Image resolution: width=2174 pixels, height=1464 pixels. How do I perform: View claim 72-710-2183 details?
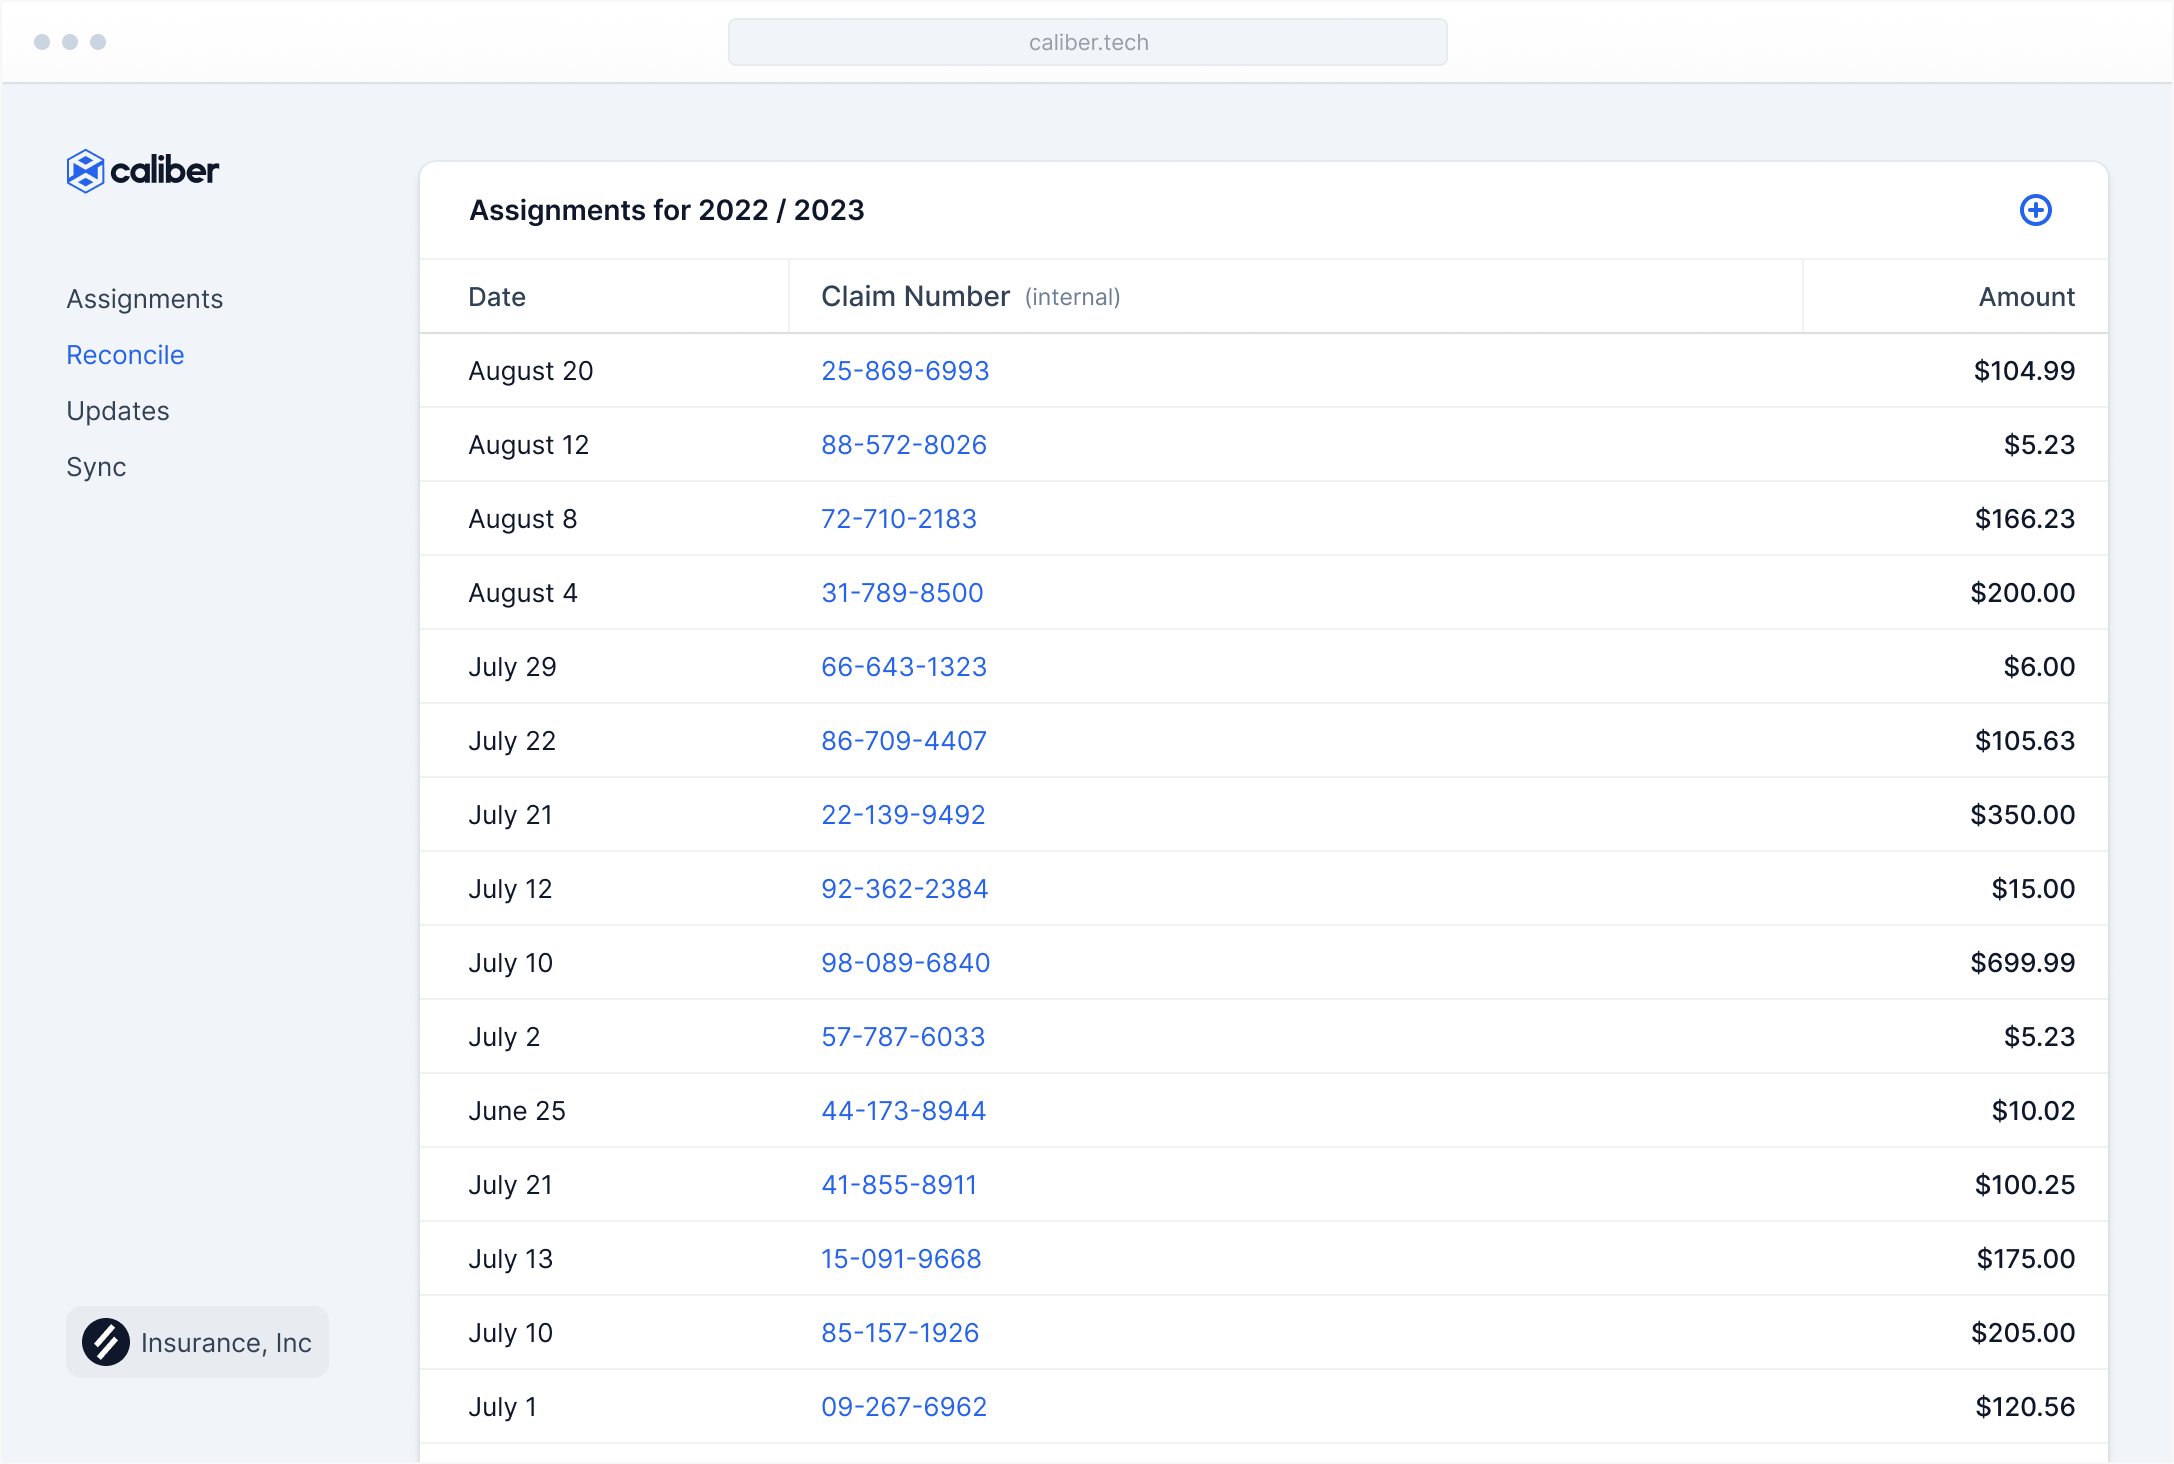tap(899, 519)
